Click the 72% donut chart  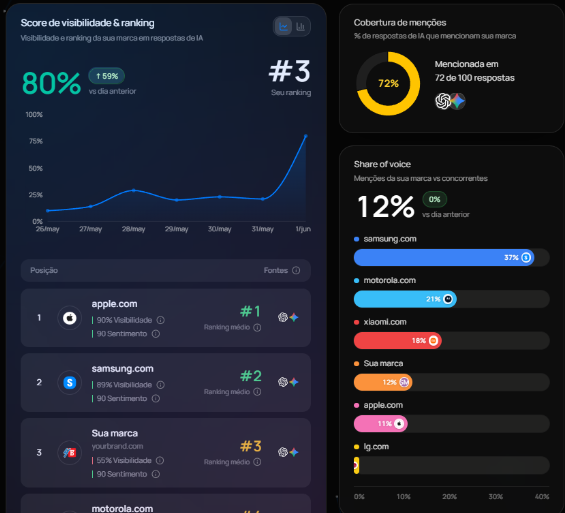(388, 84)
